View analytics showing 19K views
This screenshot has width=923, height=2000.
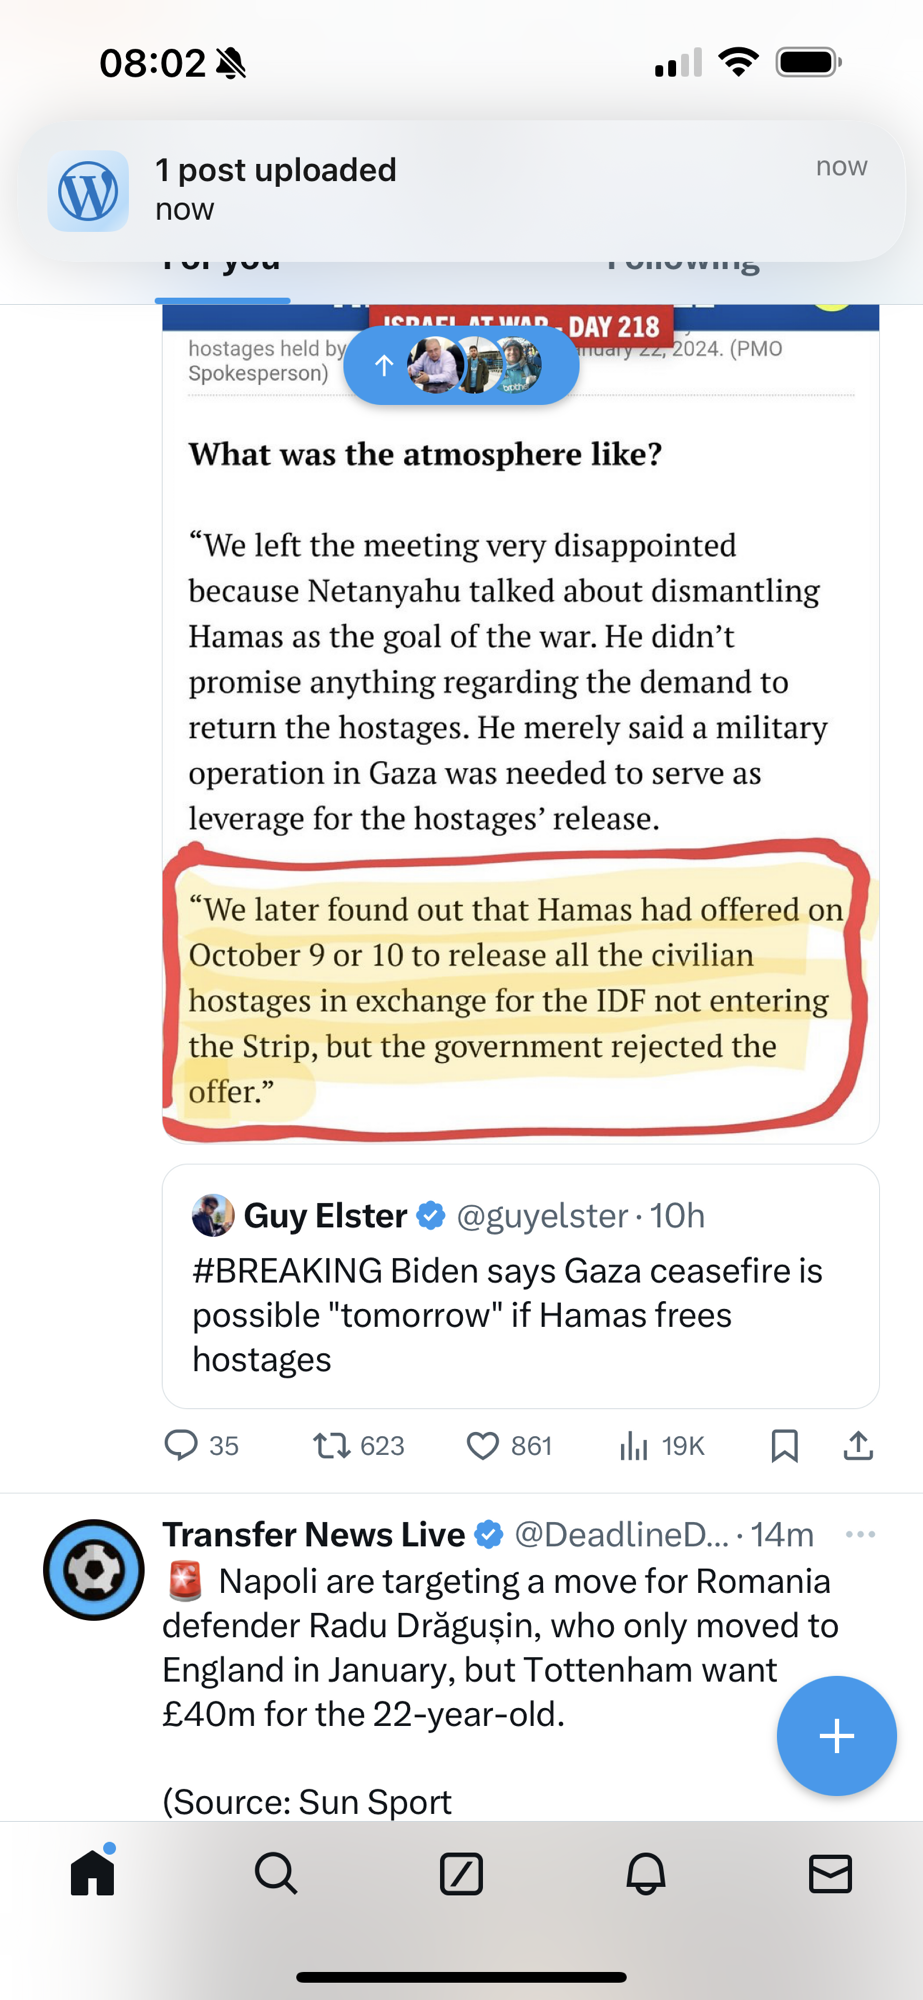(634, 1446)
